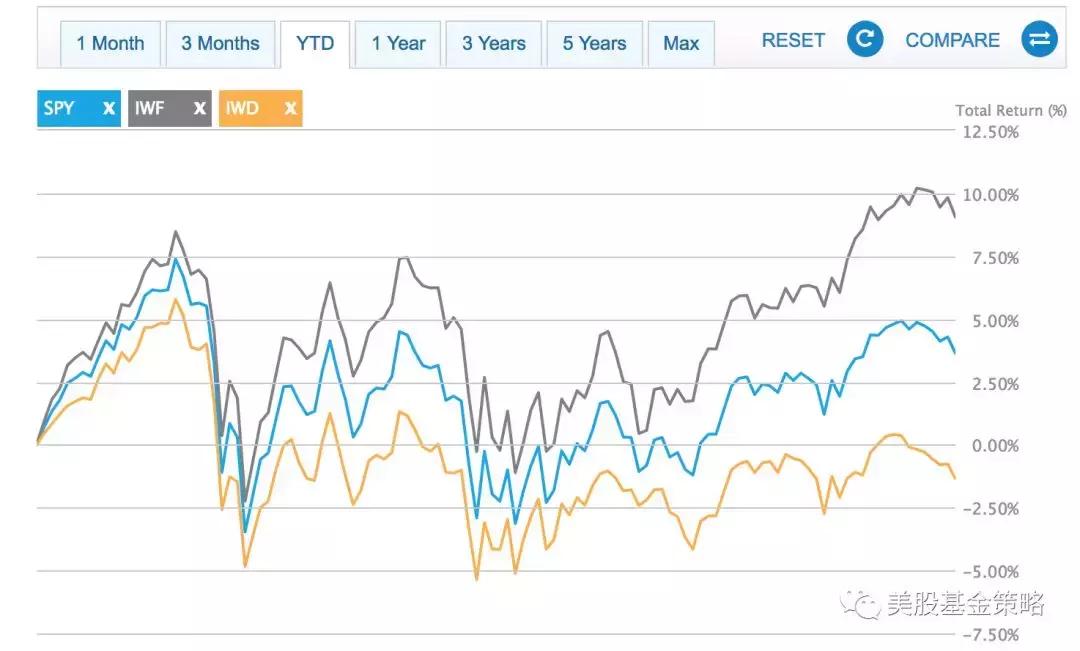
Task: Open the 1 Year range tab
Action: click(398, 44)
